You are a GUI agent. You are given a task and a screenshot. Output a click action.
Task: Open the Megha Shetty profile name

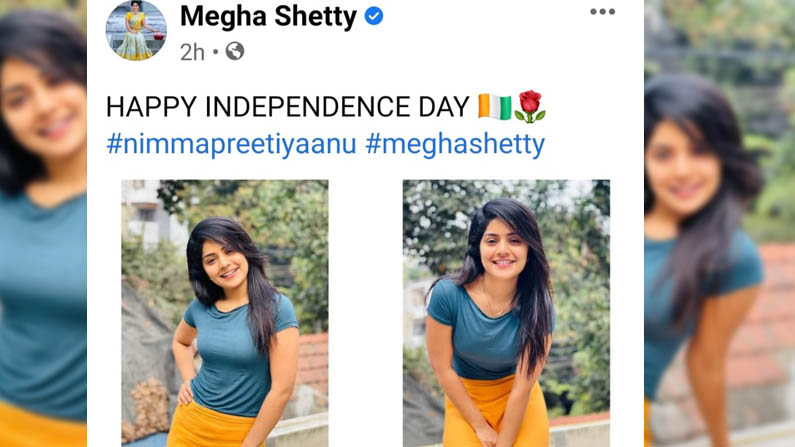268,16
